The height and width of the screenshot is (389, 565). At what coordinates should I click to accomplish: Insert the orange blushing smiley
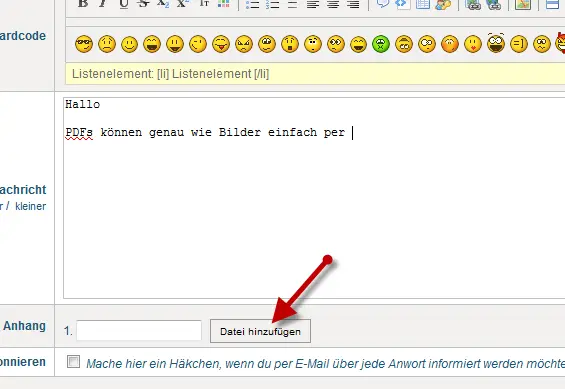pyautogui.click(x=450, y=44)
